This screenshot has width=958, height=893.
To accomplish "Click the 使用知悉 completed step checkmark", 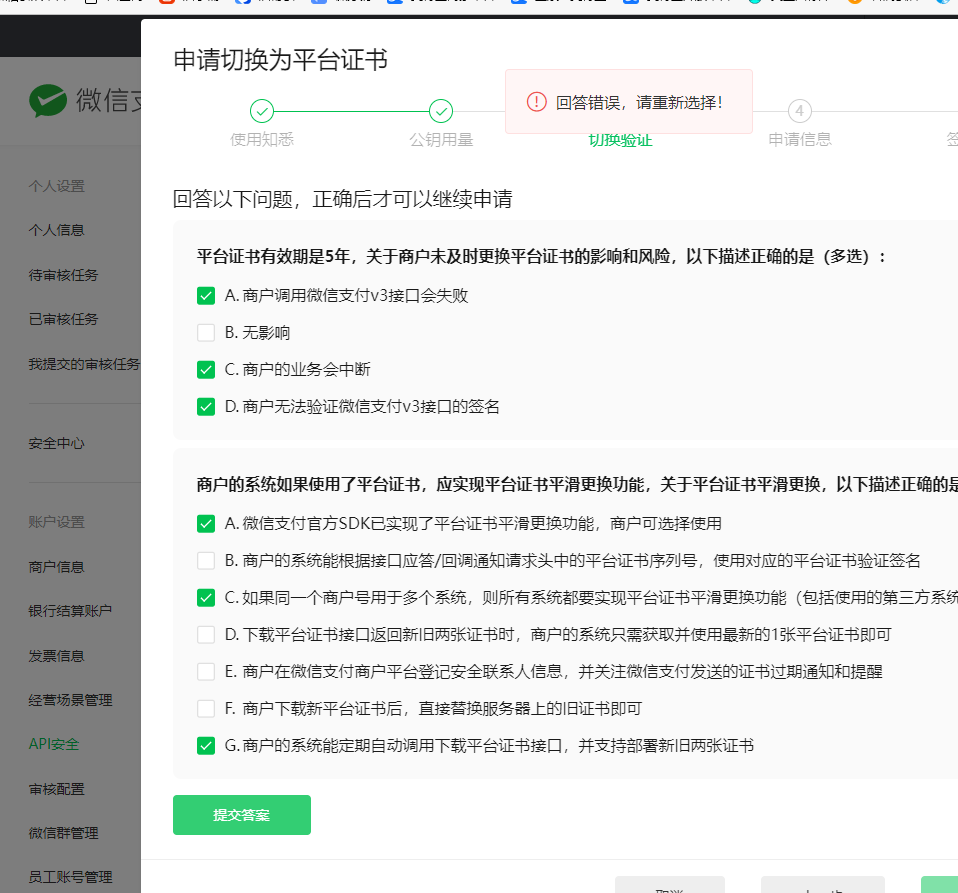I will (x=262, y=111).
